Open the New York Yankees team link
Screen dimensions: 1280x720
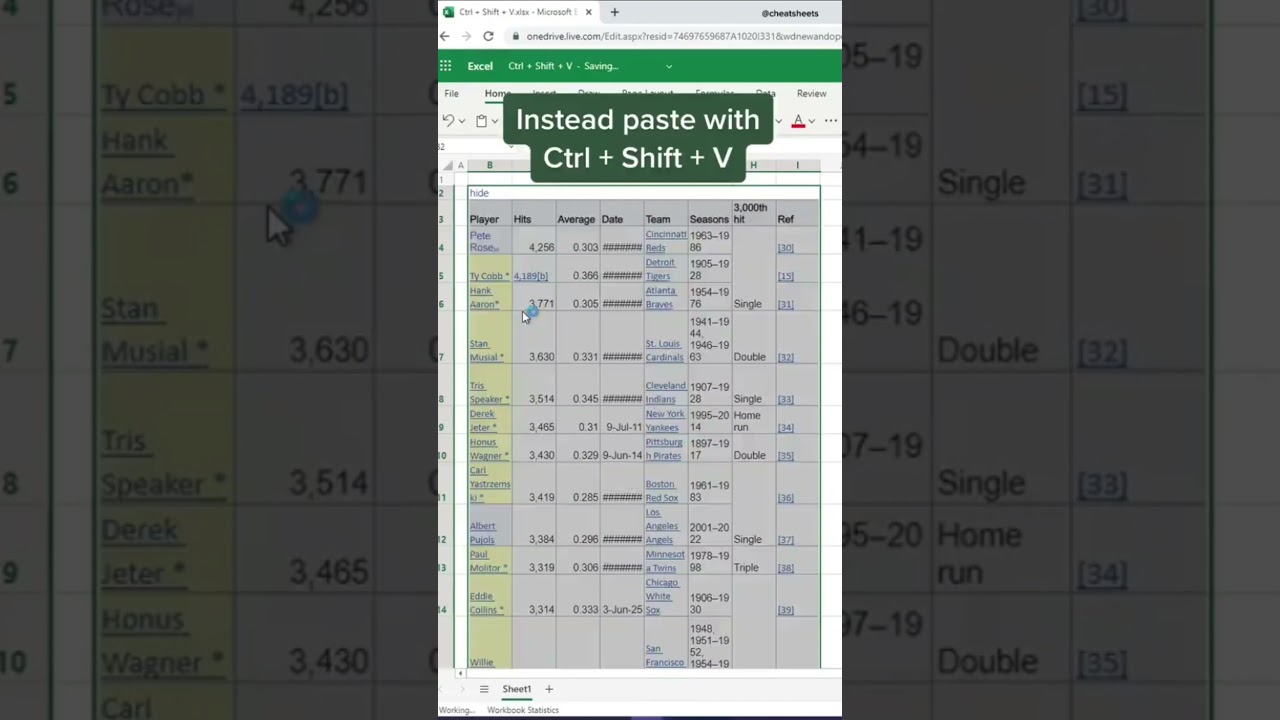pyautogui.click(x=665, y=420)
